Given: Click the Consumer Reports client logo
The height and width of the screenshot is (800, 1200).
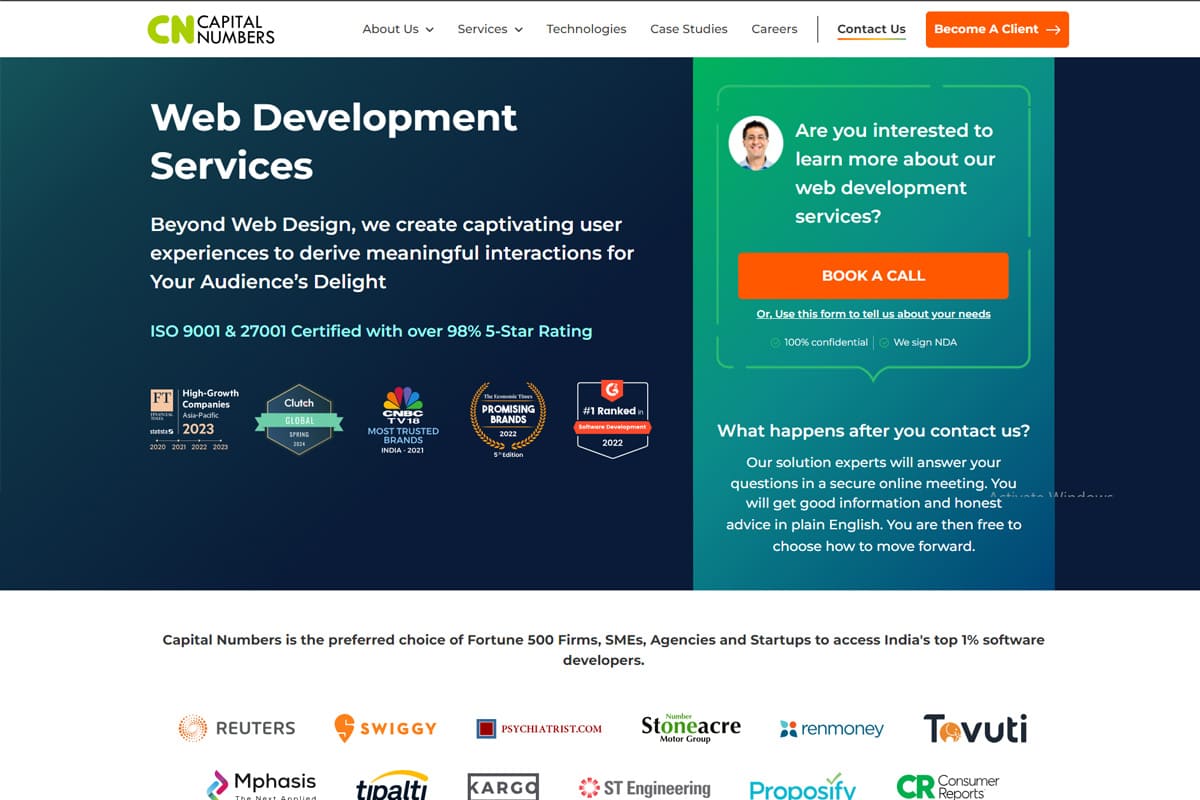Looking at the screenshot, I should [948, 786].
